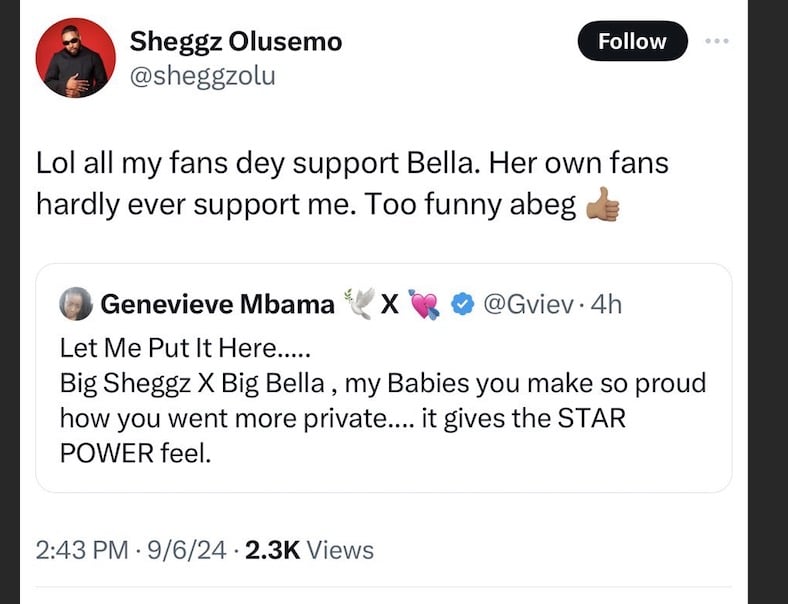Click the pink heart-with-arrow emoji
Screen dimensions: 788x604
[x=425, y=304]
